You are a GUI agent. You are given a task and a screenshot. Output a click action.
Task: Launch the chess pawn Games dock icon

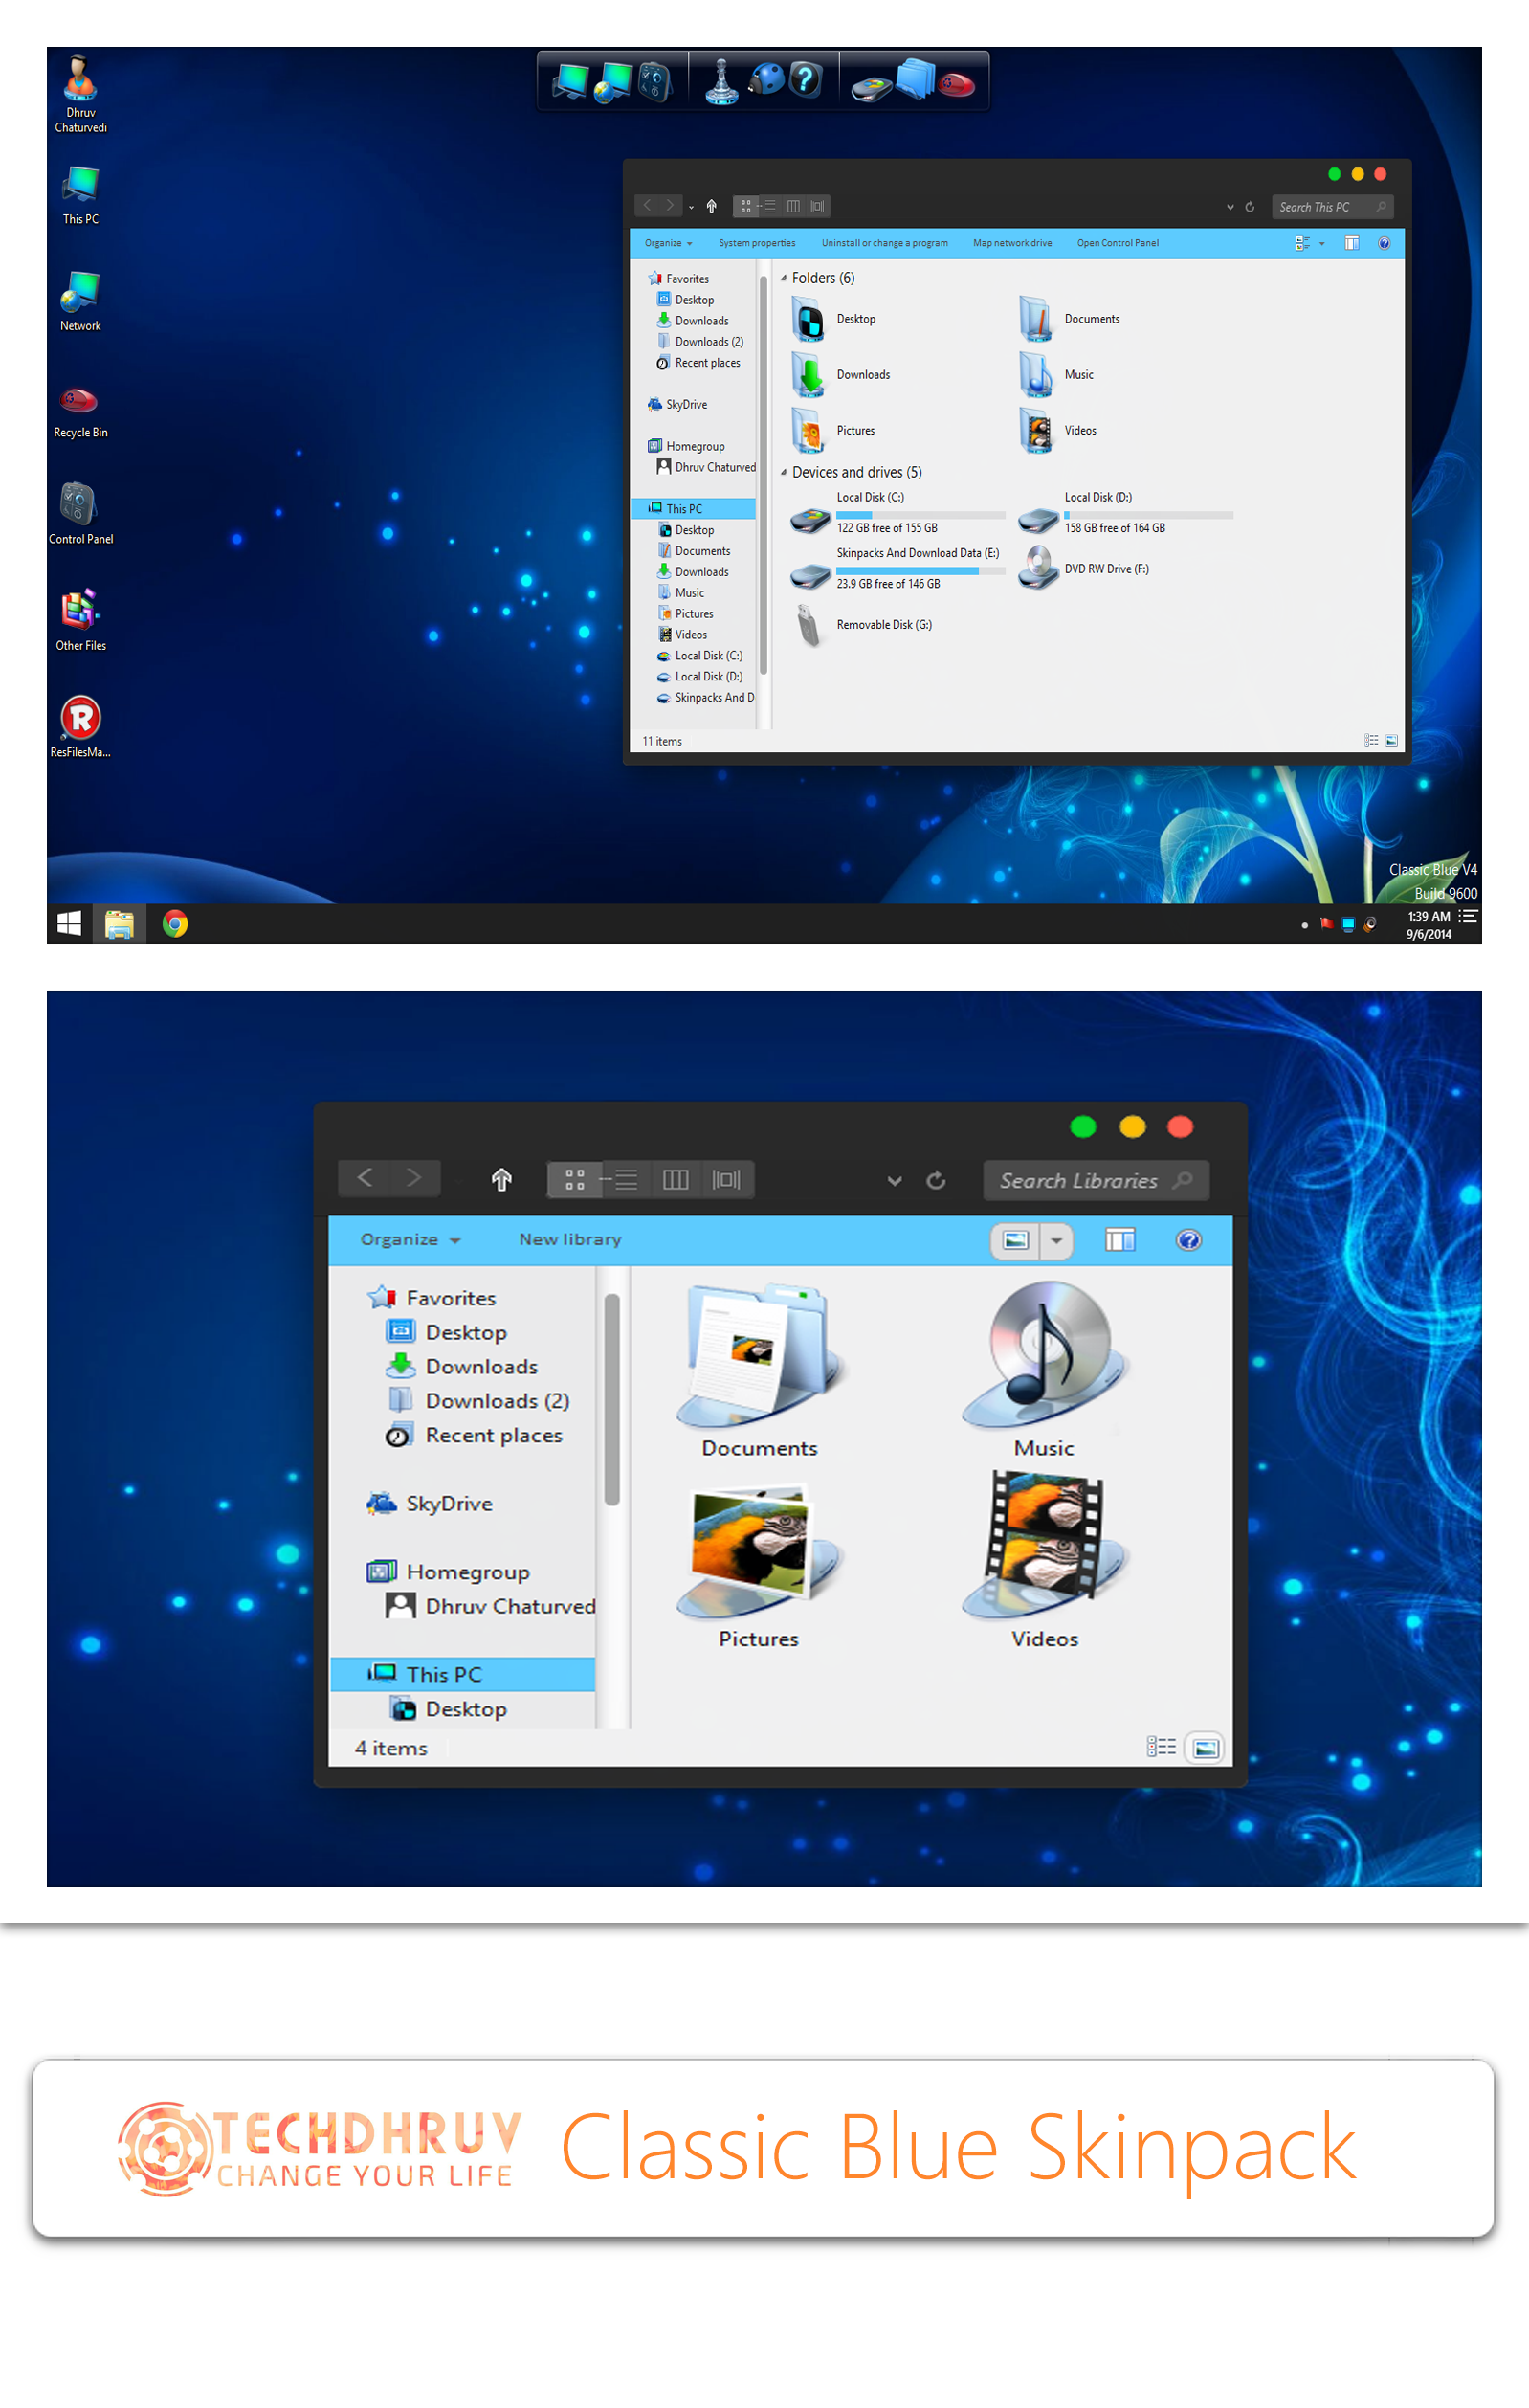click(721, 82)
